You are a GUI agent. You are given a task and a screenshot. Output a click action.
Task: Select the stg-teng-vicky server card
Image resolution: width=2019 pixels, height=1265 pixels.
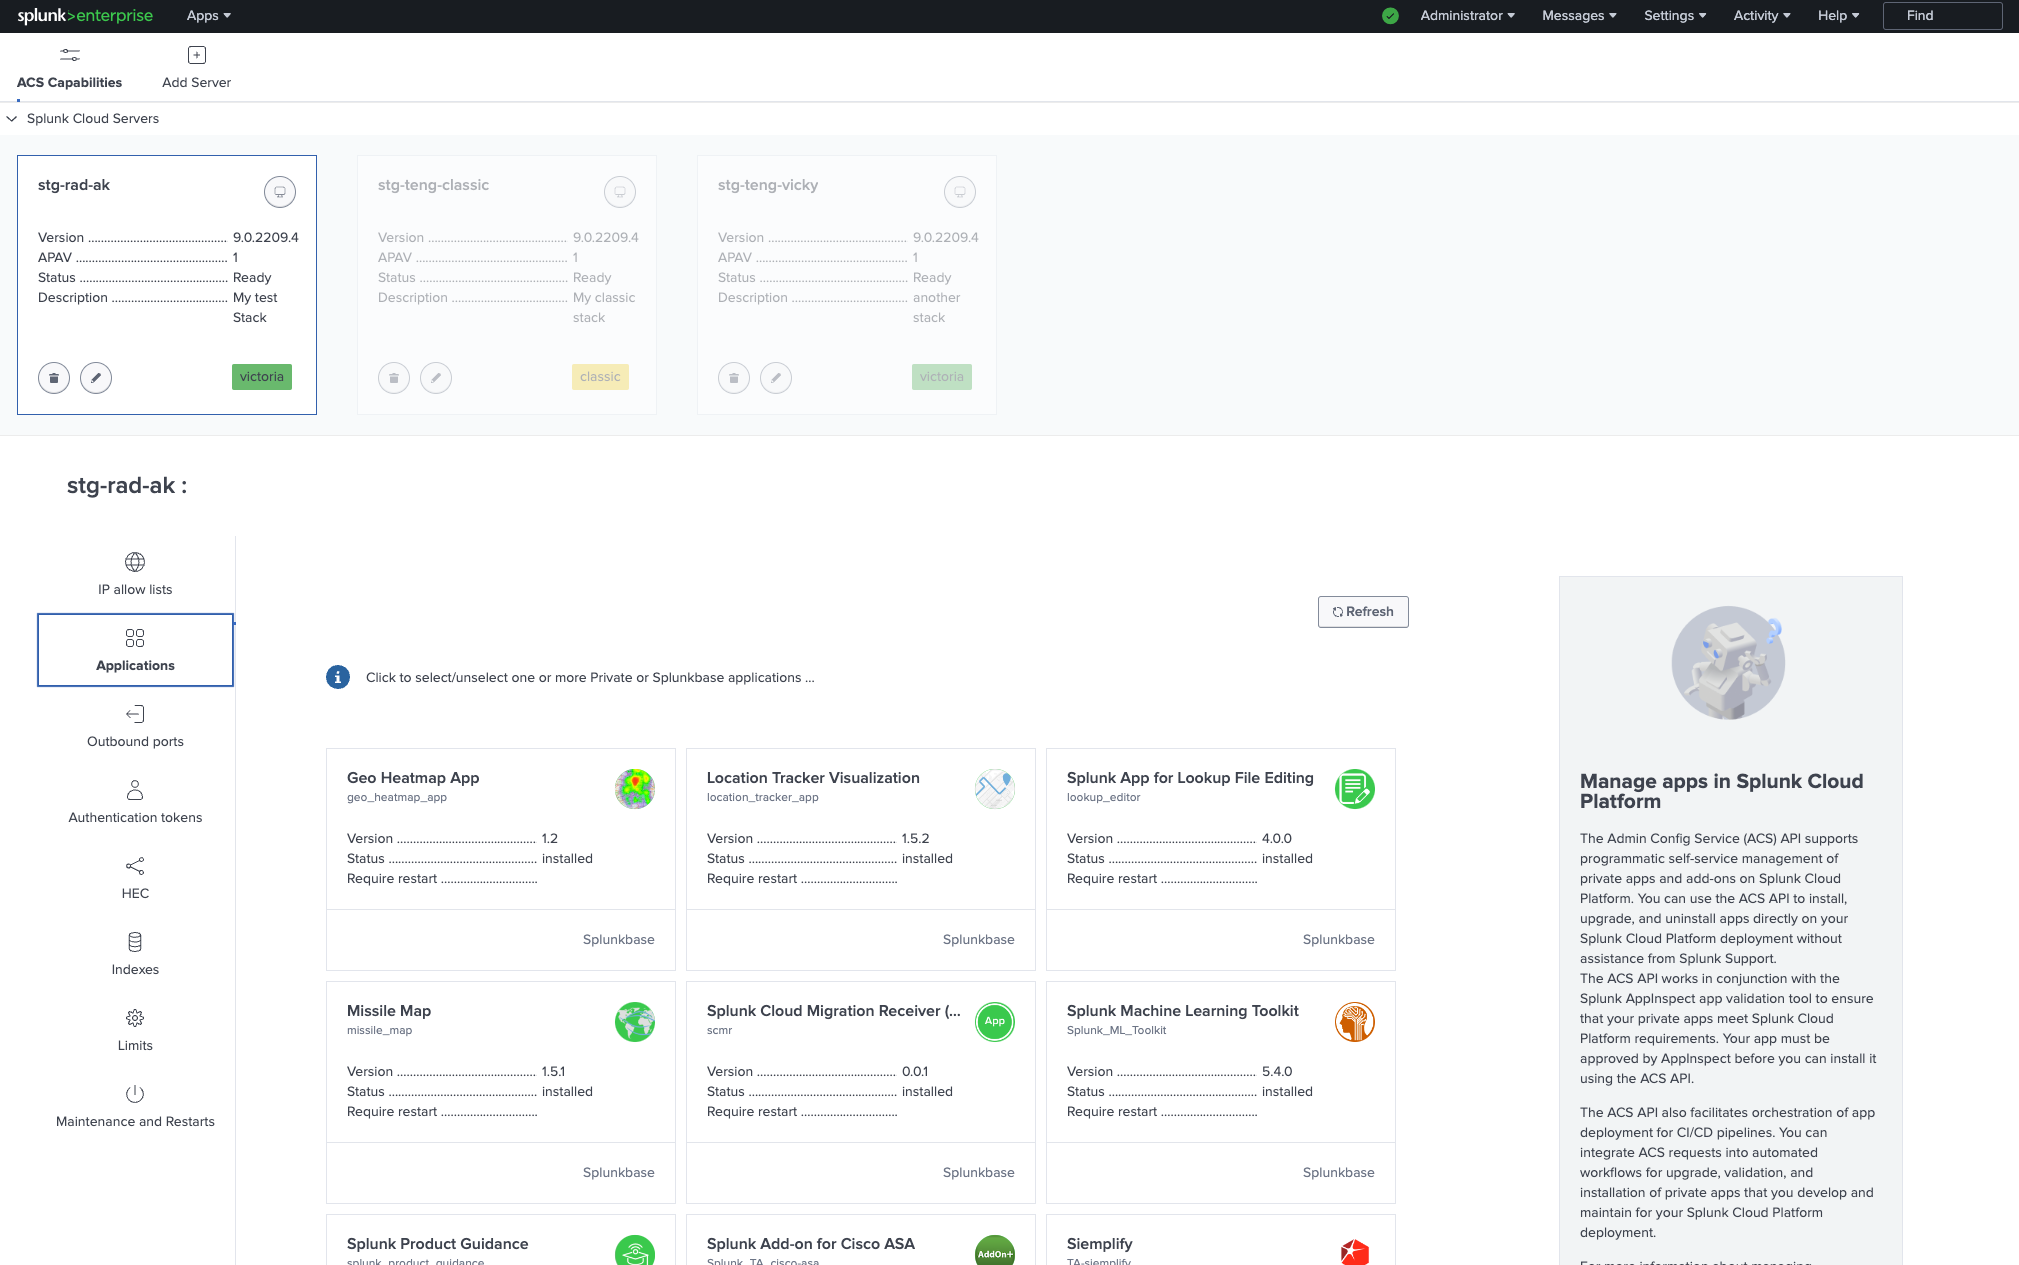pos(847,284)
